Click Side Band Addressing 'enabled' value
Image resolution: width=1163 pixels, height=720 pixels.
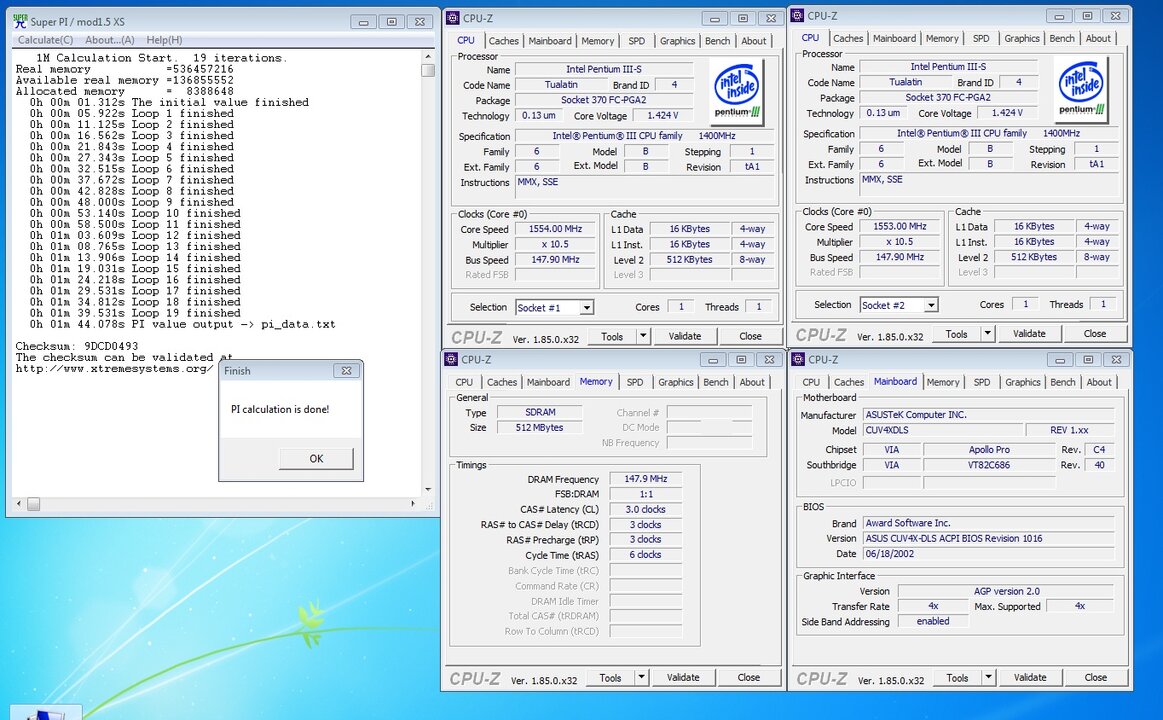click(932, 621)
